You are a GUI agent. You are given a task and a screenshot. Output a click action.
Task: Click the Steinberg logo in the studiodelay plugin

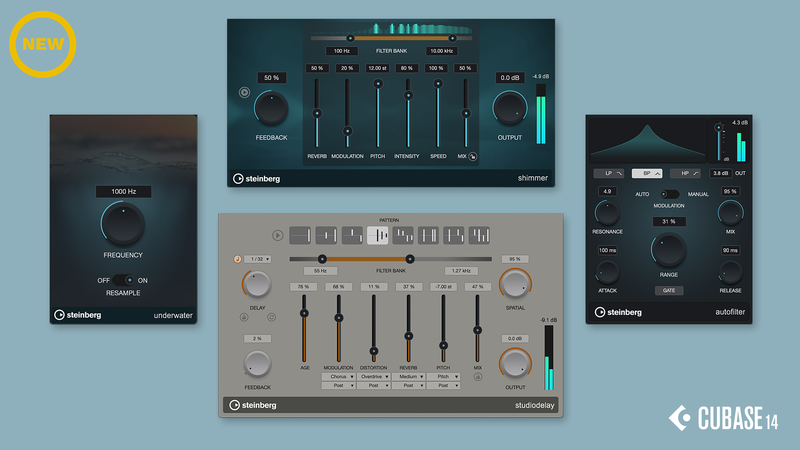coord(253,405)
